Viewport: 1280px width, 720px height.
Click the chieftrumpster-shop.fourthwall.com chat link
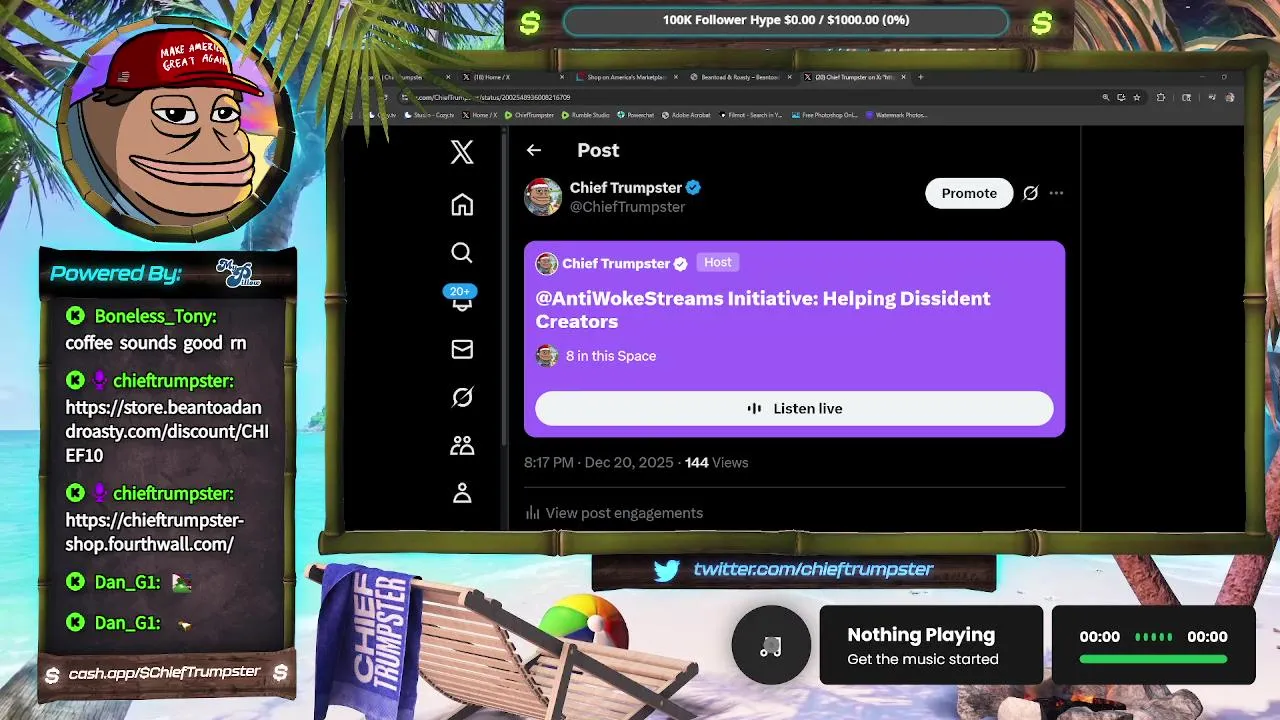point(155,532)
